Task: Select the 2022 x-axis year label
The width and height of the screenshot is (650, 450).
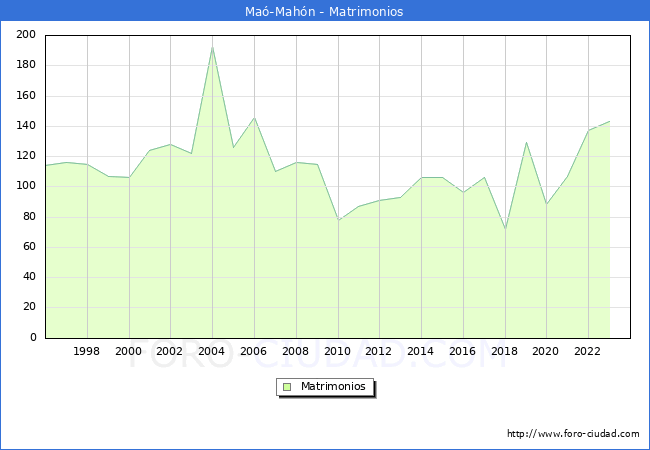Action: (587, 351)
